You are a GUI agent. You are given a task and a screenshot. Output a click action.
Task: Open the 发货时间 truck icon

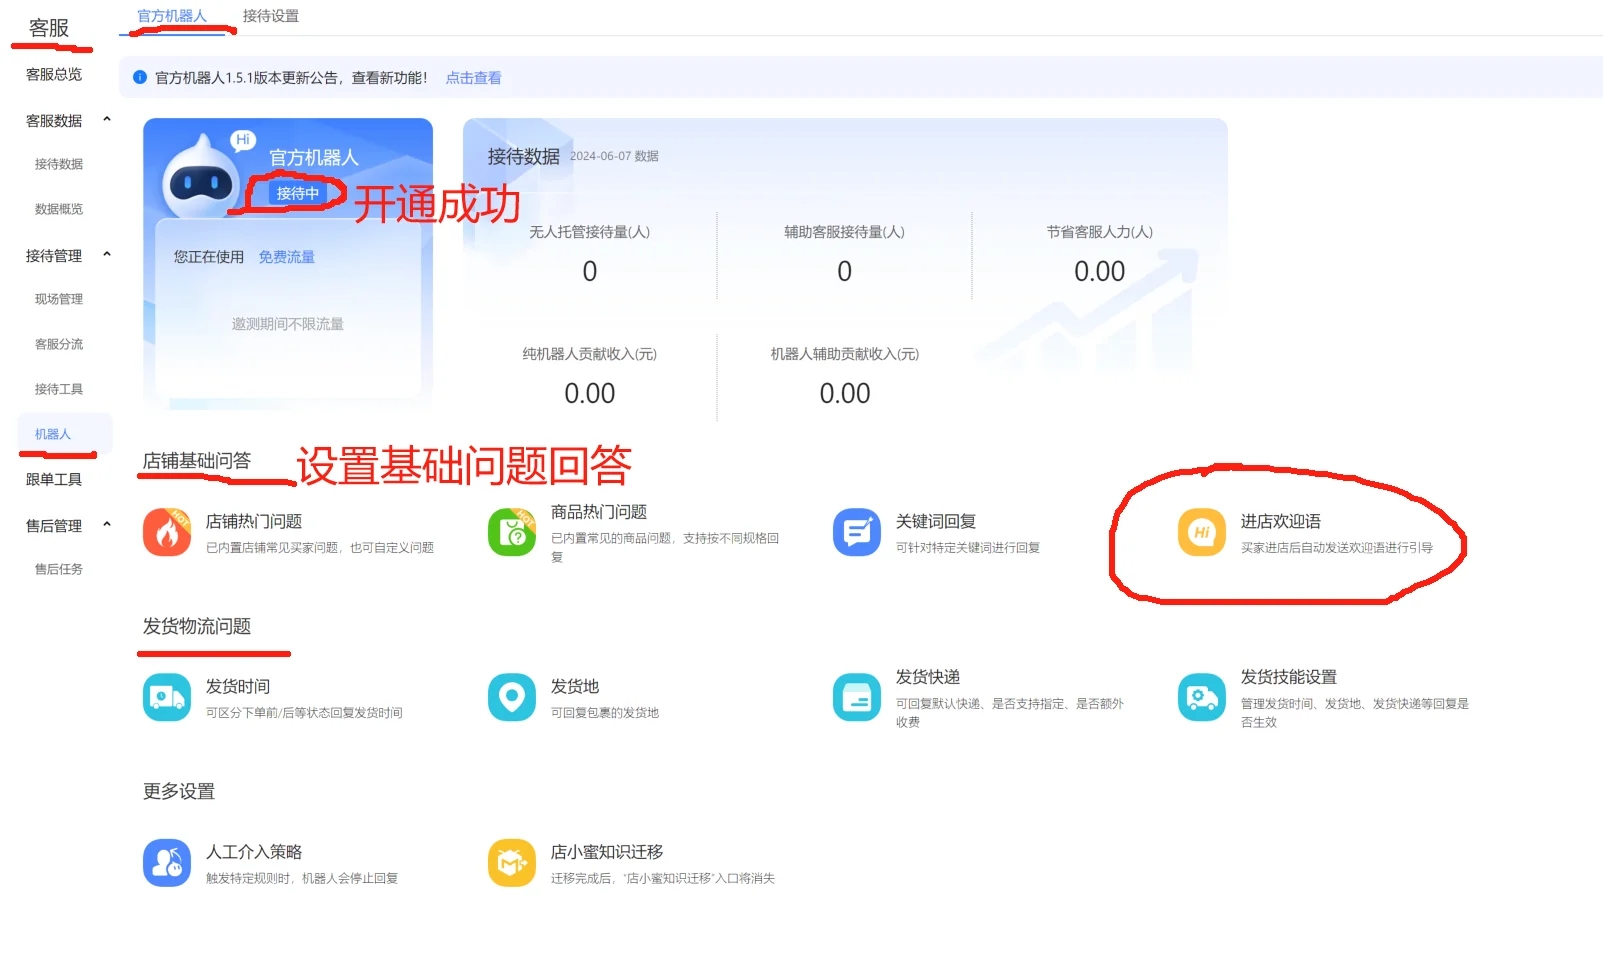[x=167, y=697]
